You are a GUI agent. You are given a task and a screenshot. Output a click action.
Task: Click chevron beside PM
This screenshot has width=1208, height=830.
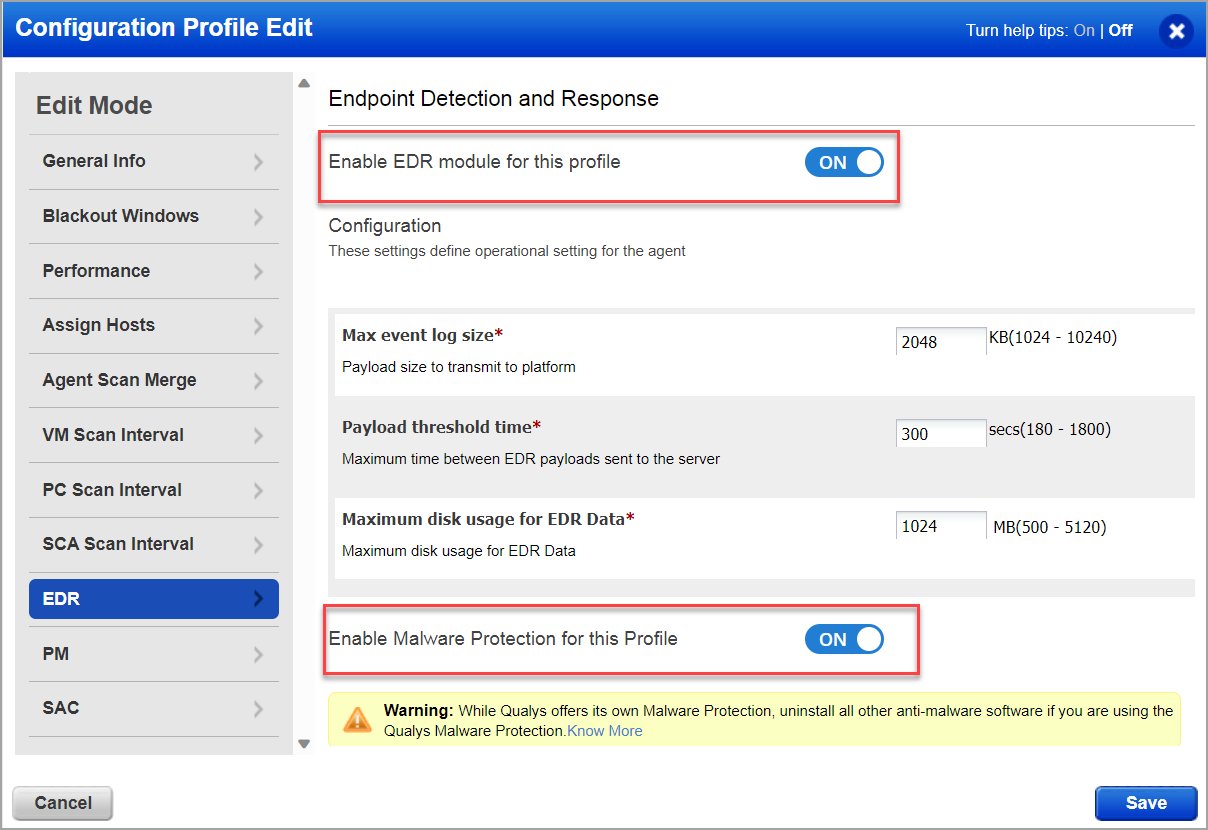[x=258, y=655]
